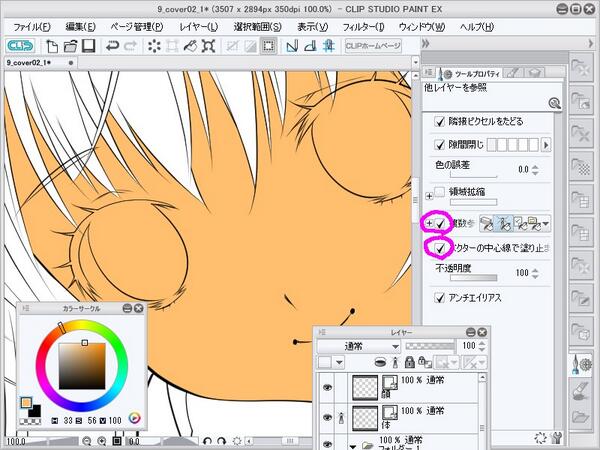The image size is (600, 450).
Task: Open the ファイル(F) menu
Action: (x=32, y=27)
